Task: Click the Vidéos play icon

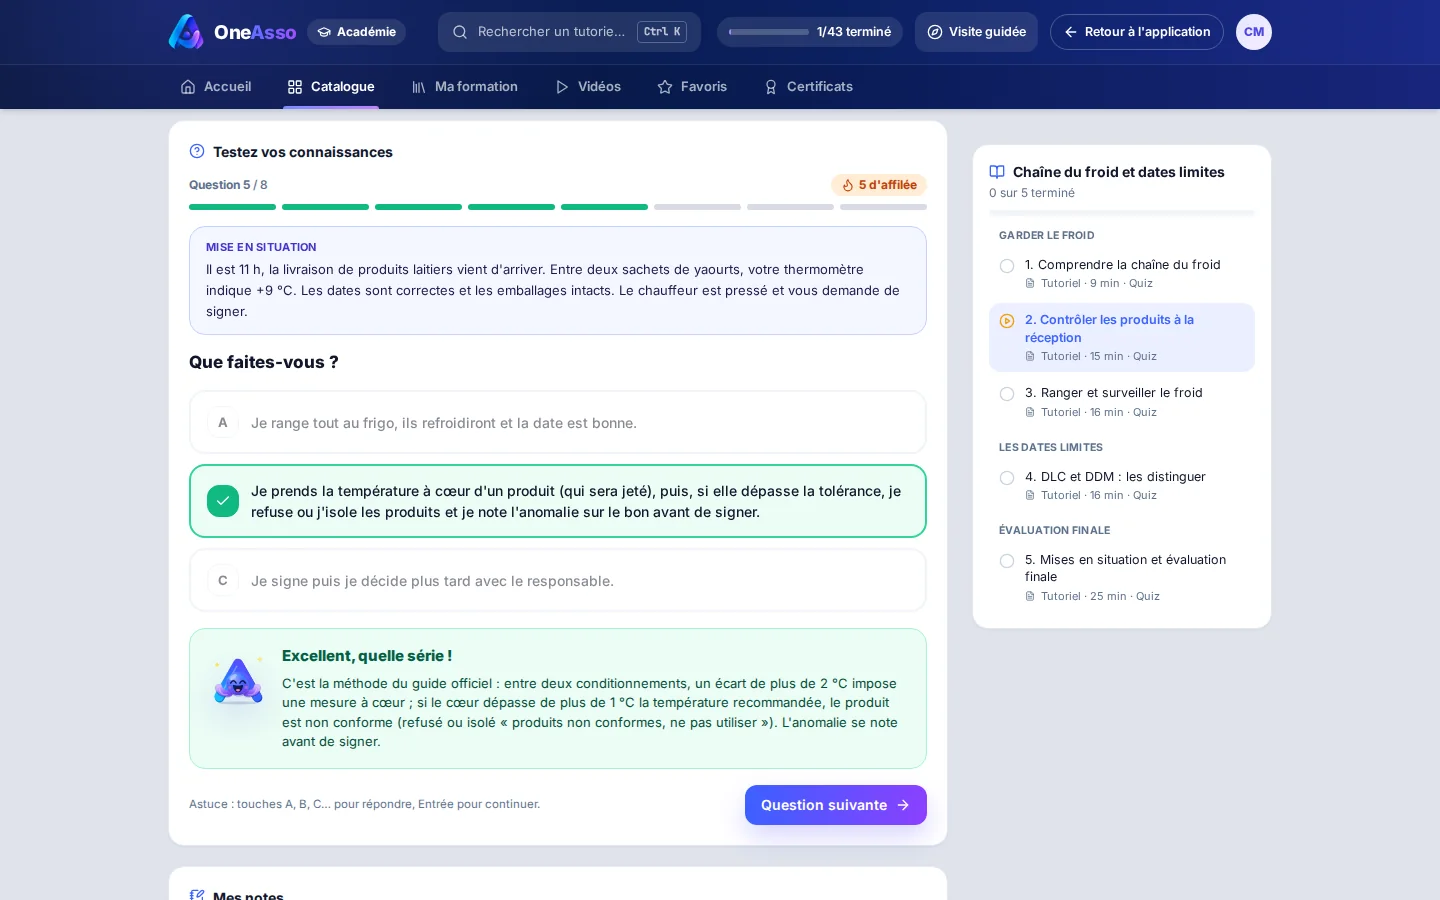Action: [x=562, y=87]
